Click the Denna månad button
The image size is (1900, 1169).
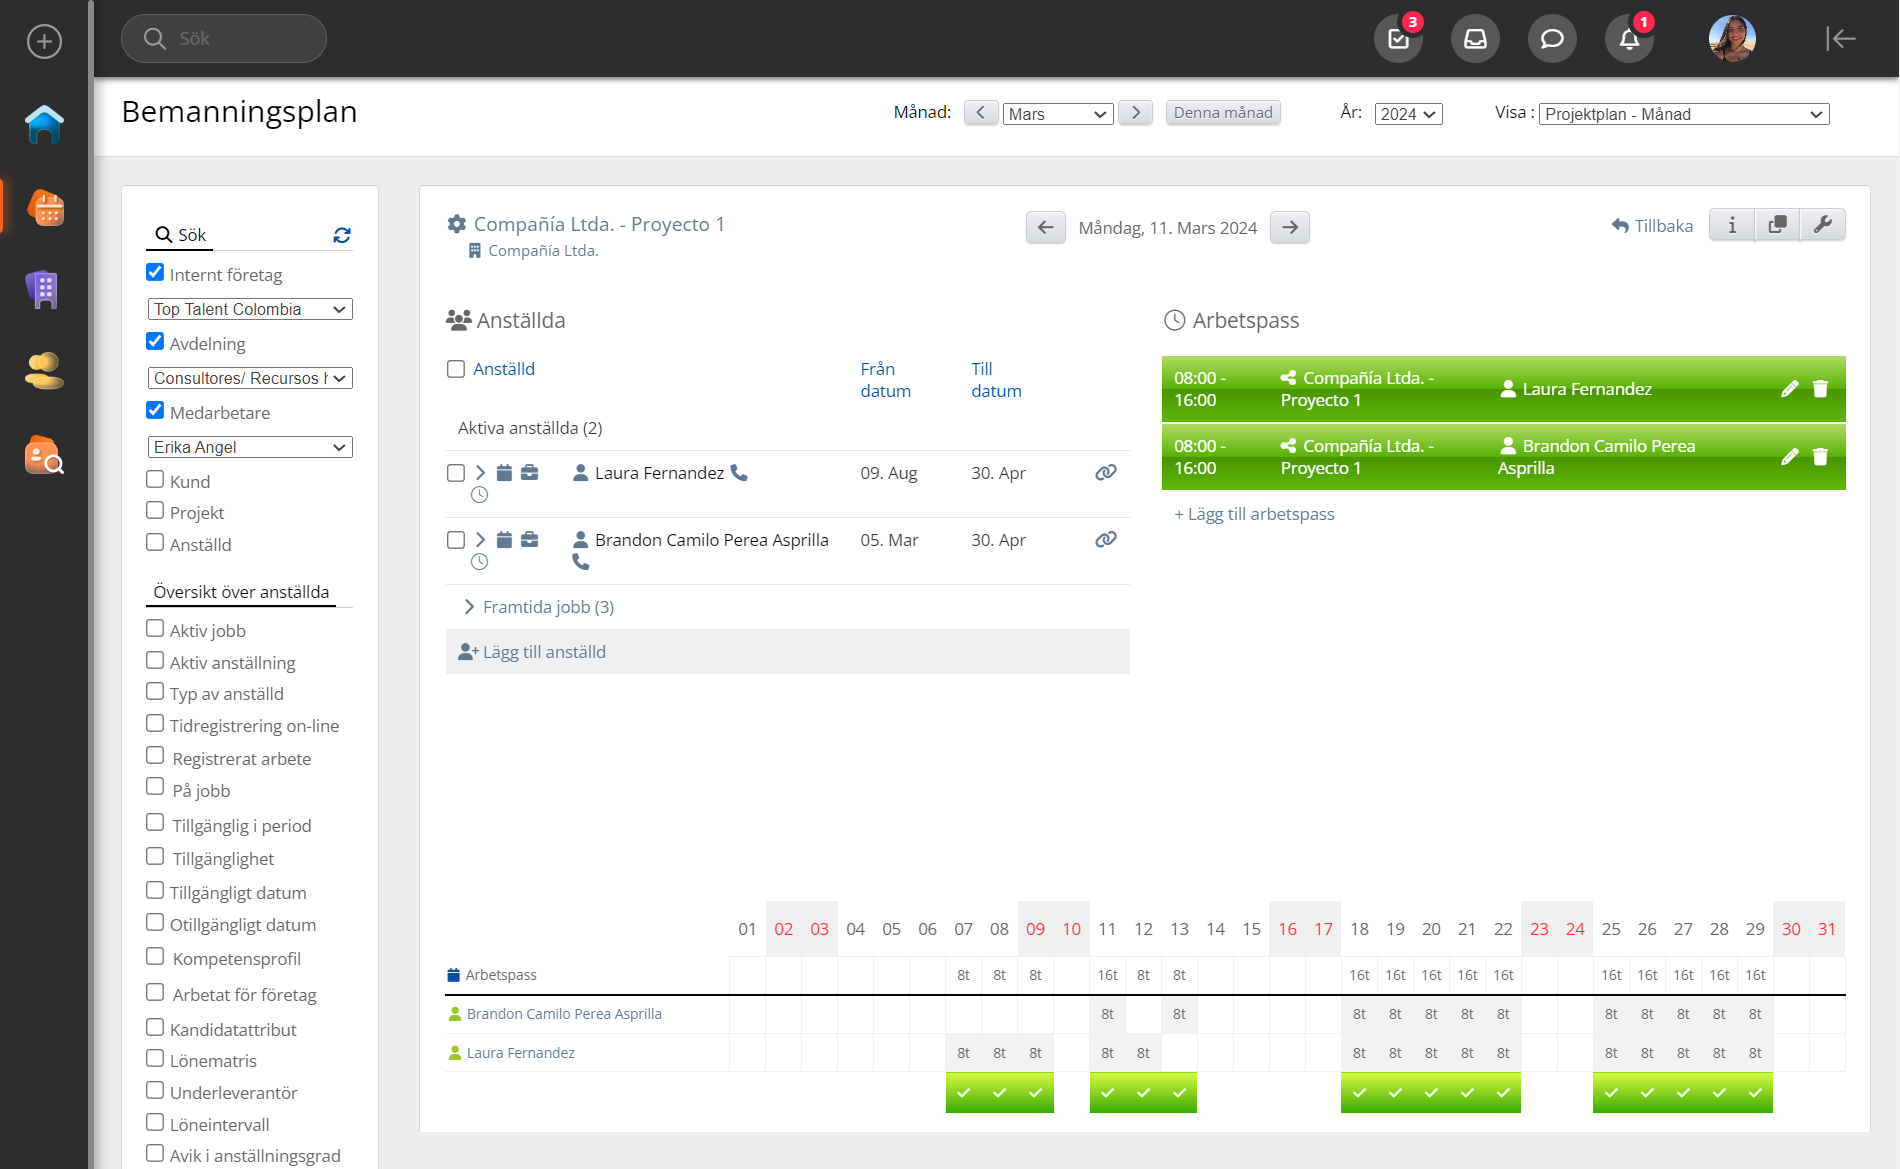pos(1222,113)
